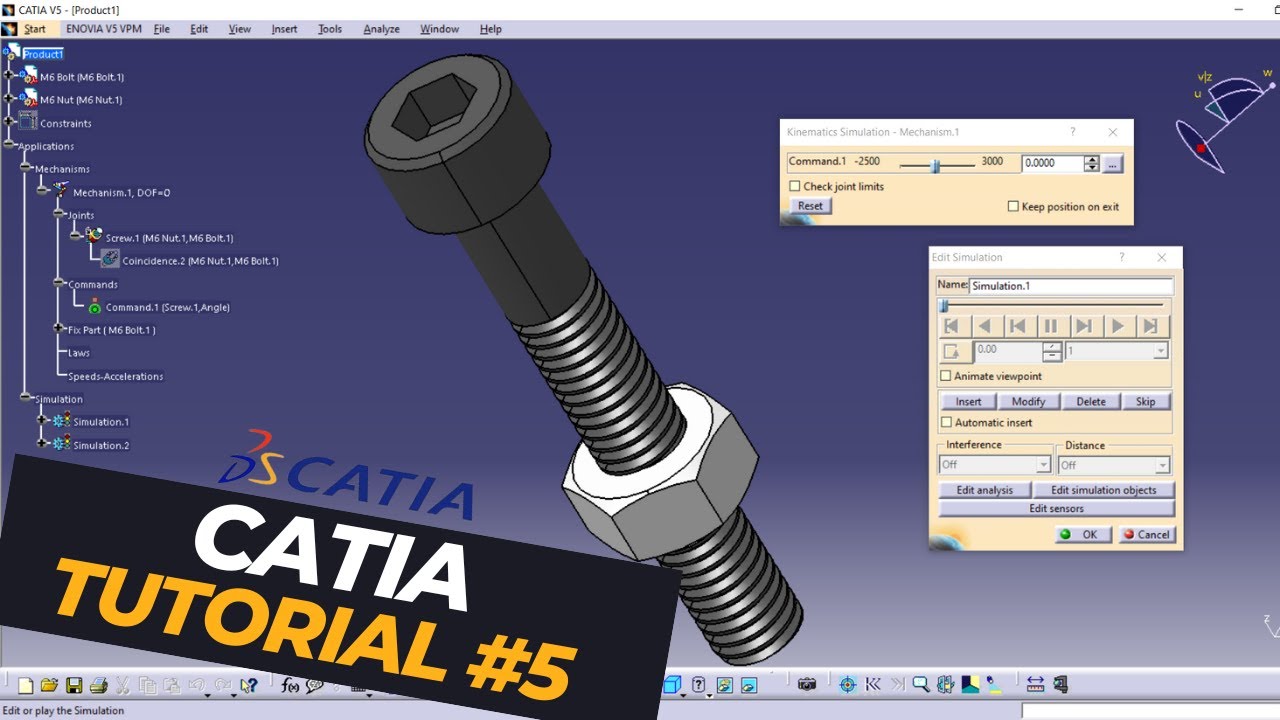
Task: Toggle Animate viewpoint checkbox
Action: pos(946,376)
